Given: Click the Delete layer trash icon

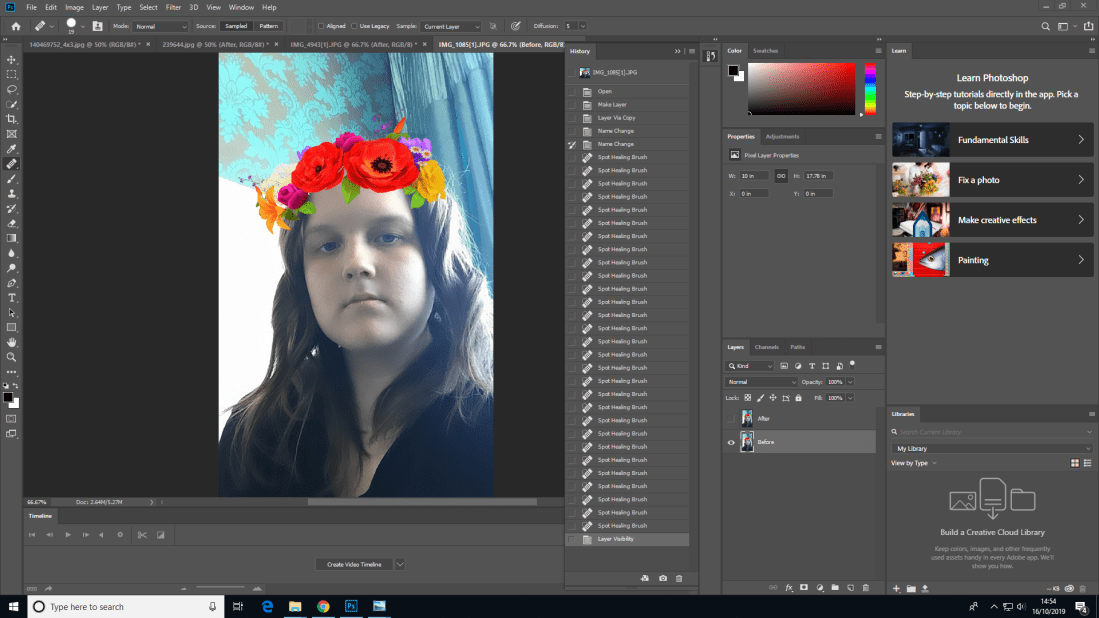Looking at the screenshot, I should 865,588.
